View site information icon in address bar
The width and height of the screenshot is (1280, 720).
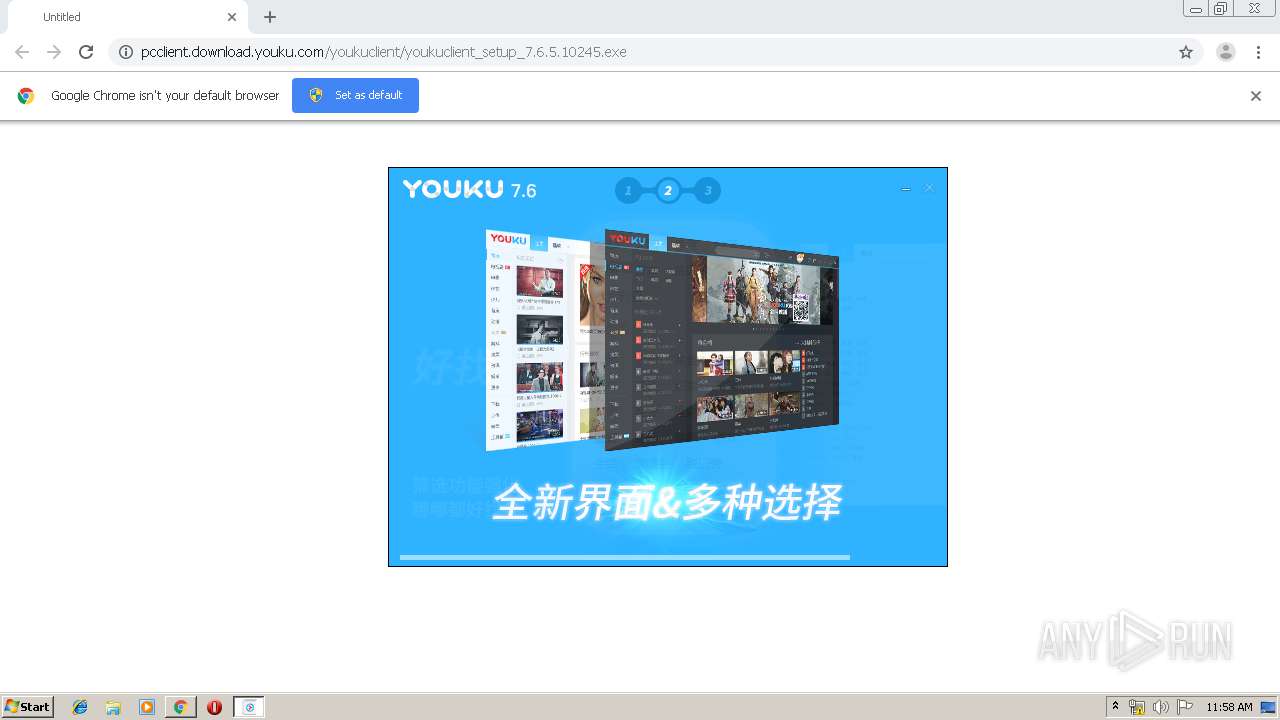[126, 52]
